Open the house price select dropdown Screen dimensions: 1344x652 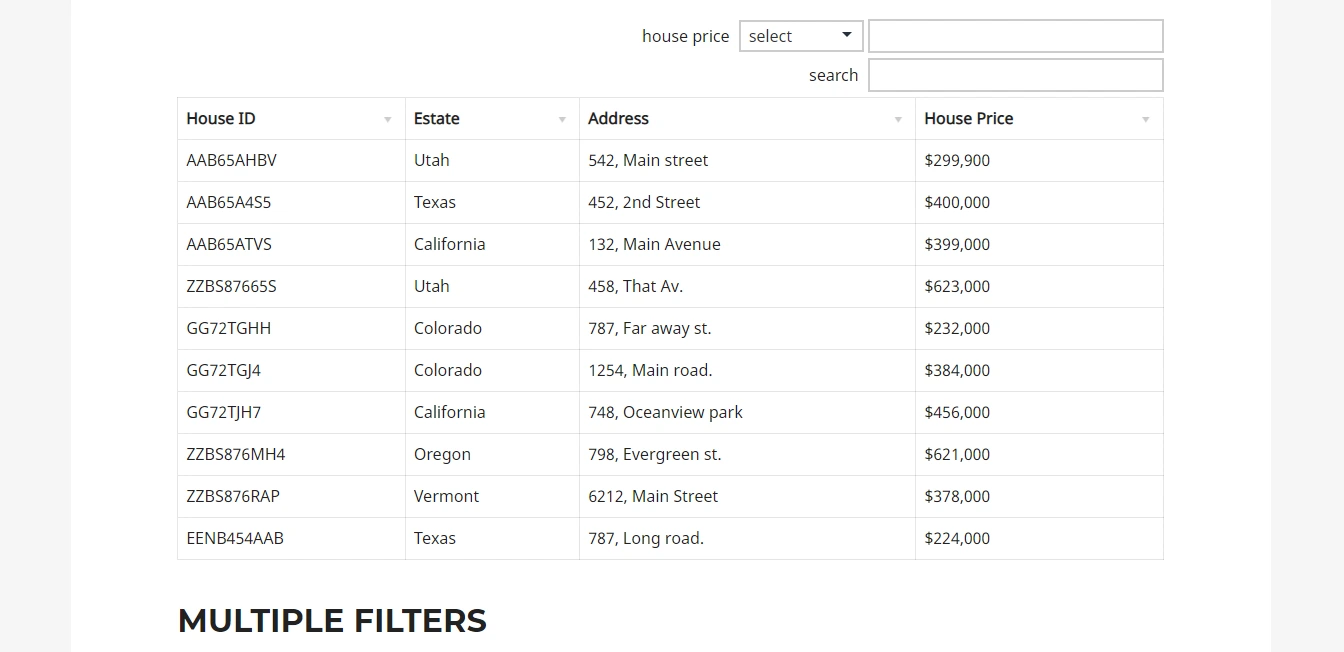click(x=801, y=36)
